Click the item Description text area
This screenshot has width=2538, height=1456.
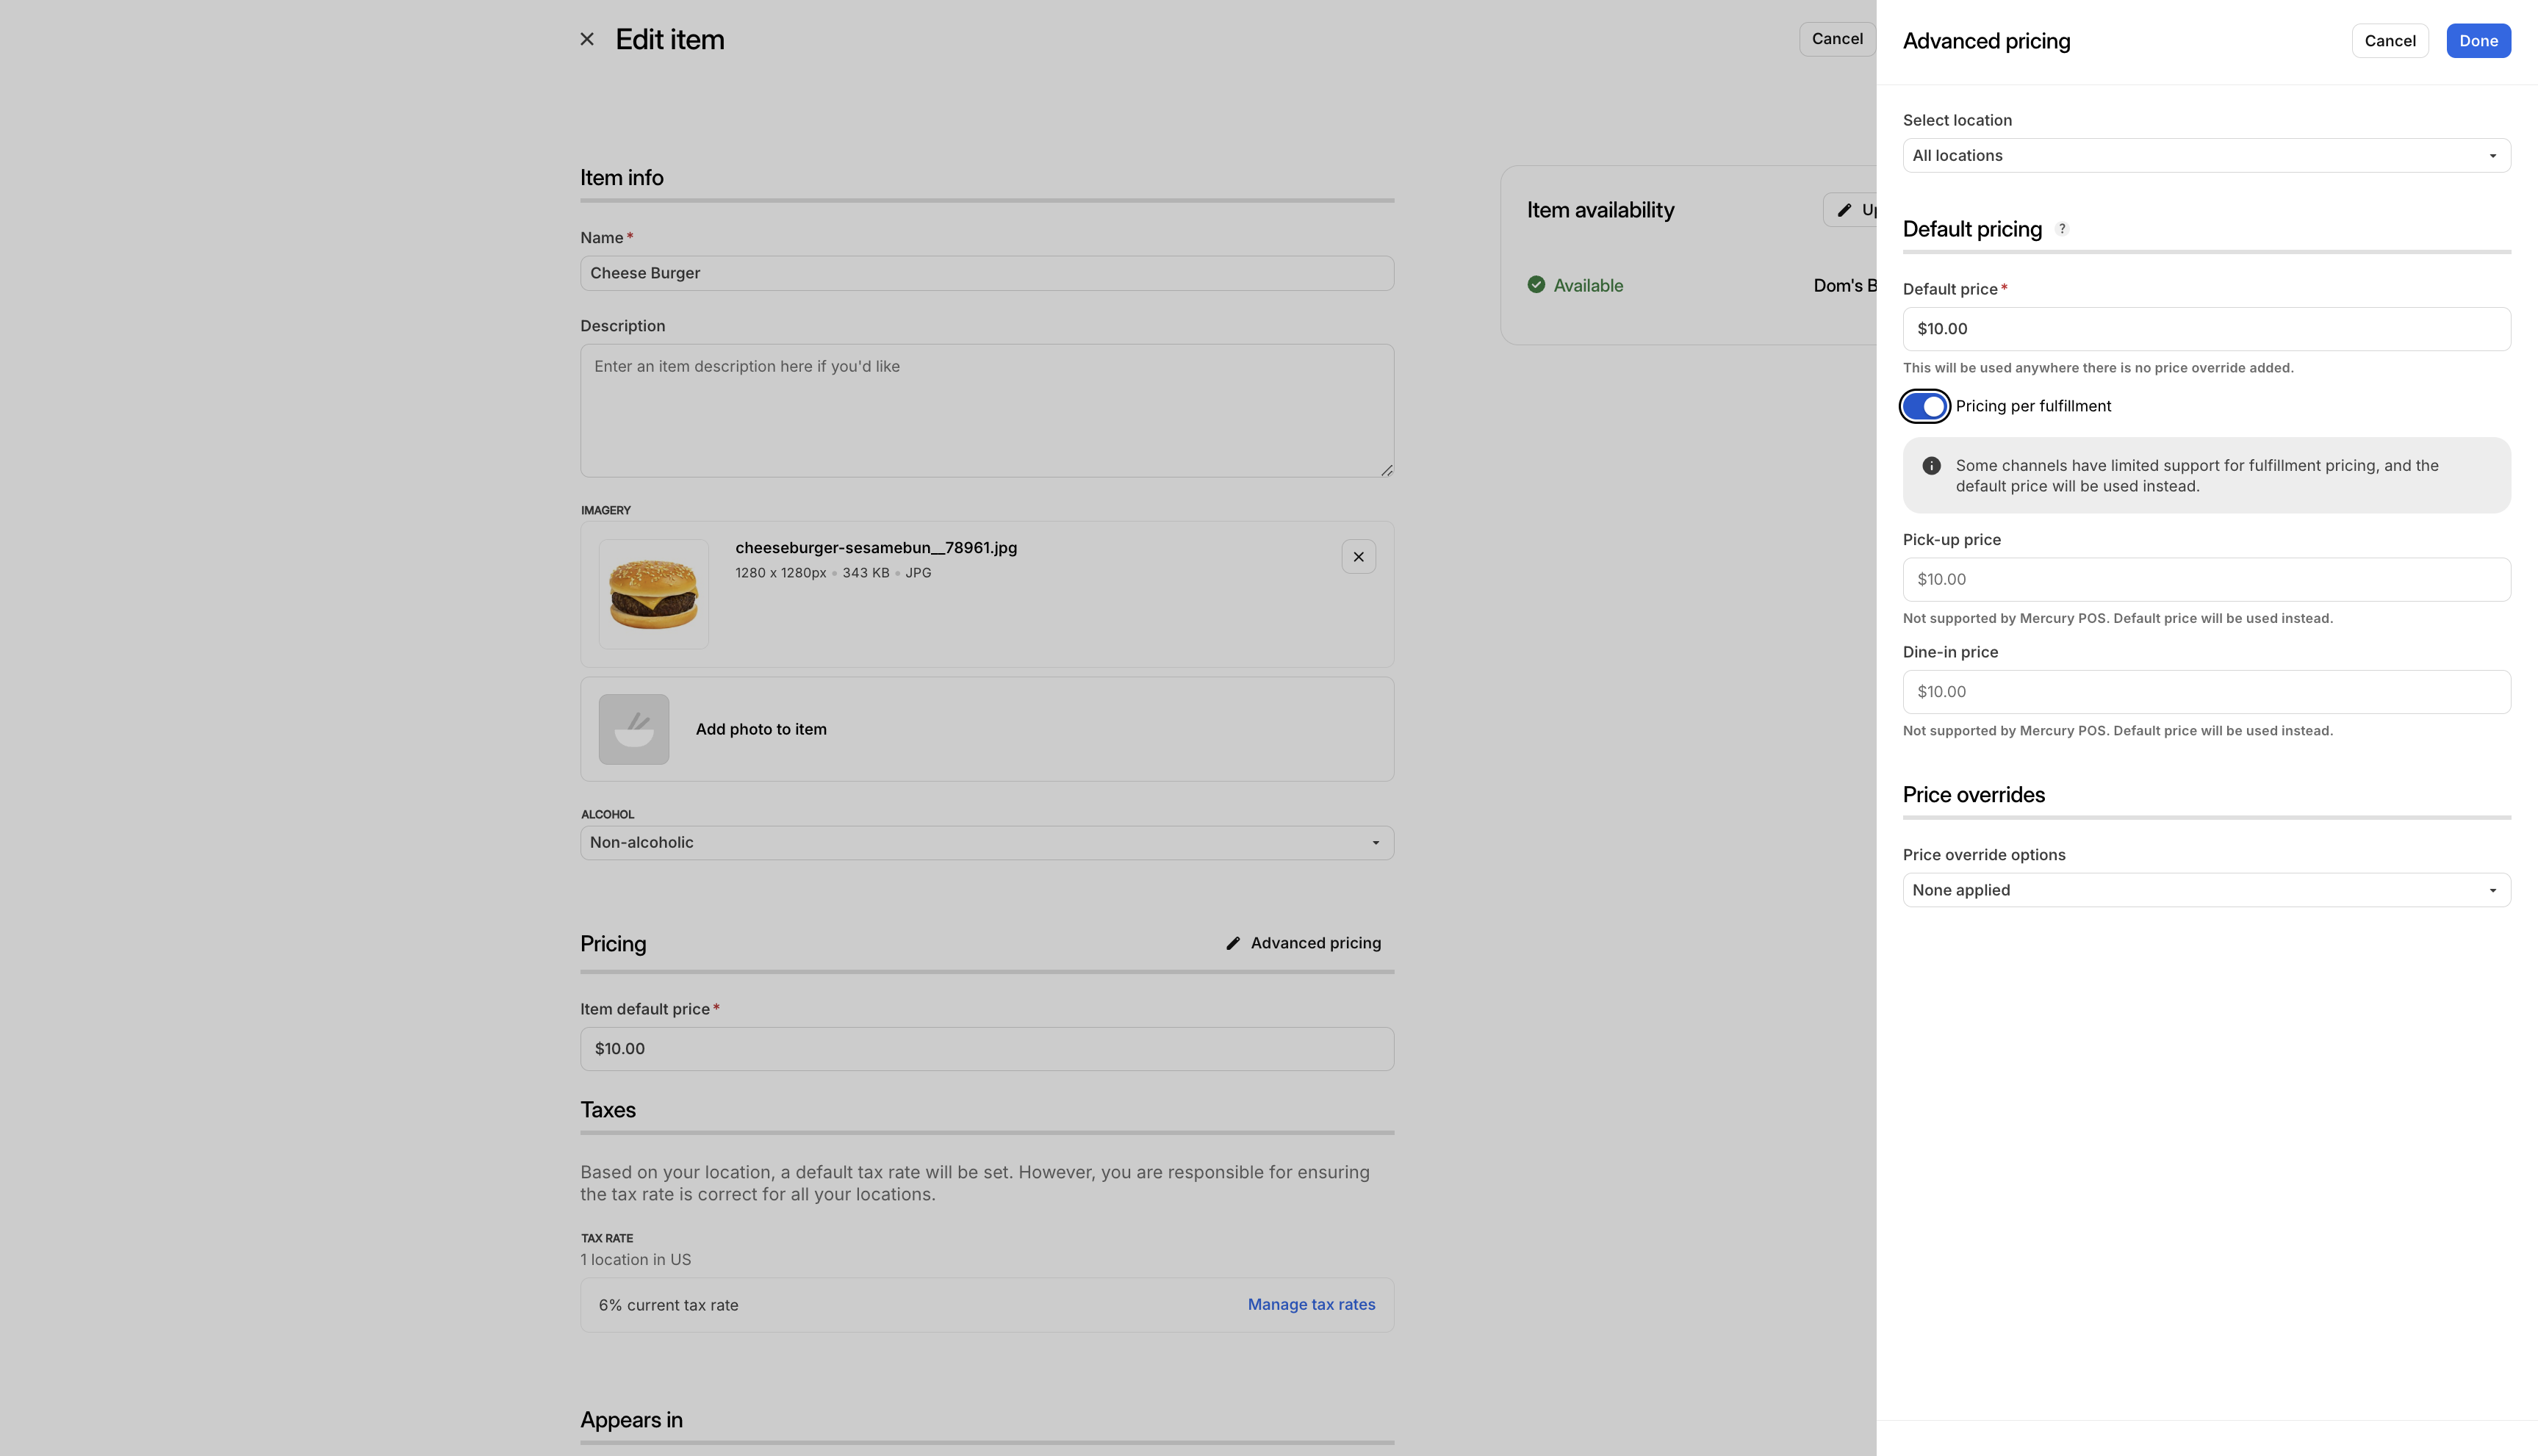[x=987, y=410]
